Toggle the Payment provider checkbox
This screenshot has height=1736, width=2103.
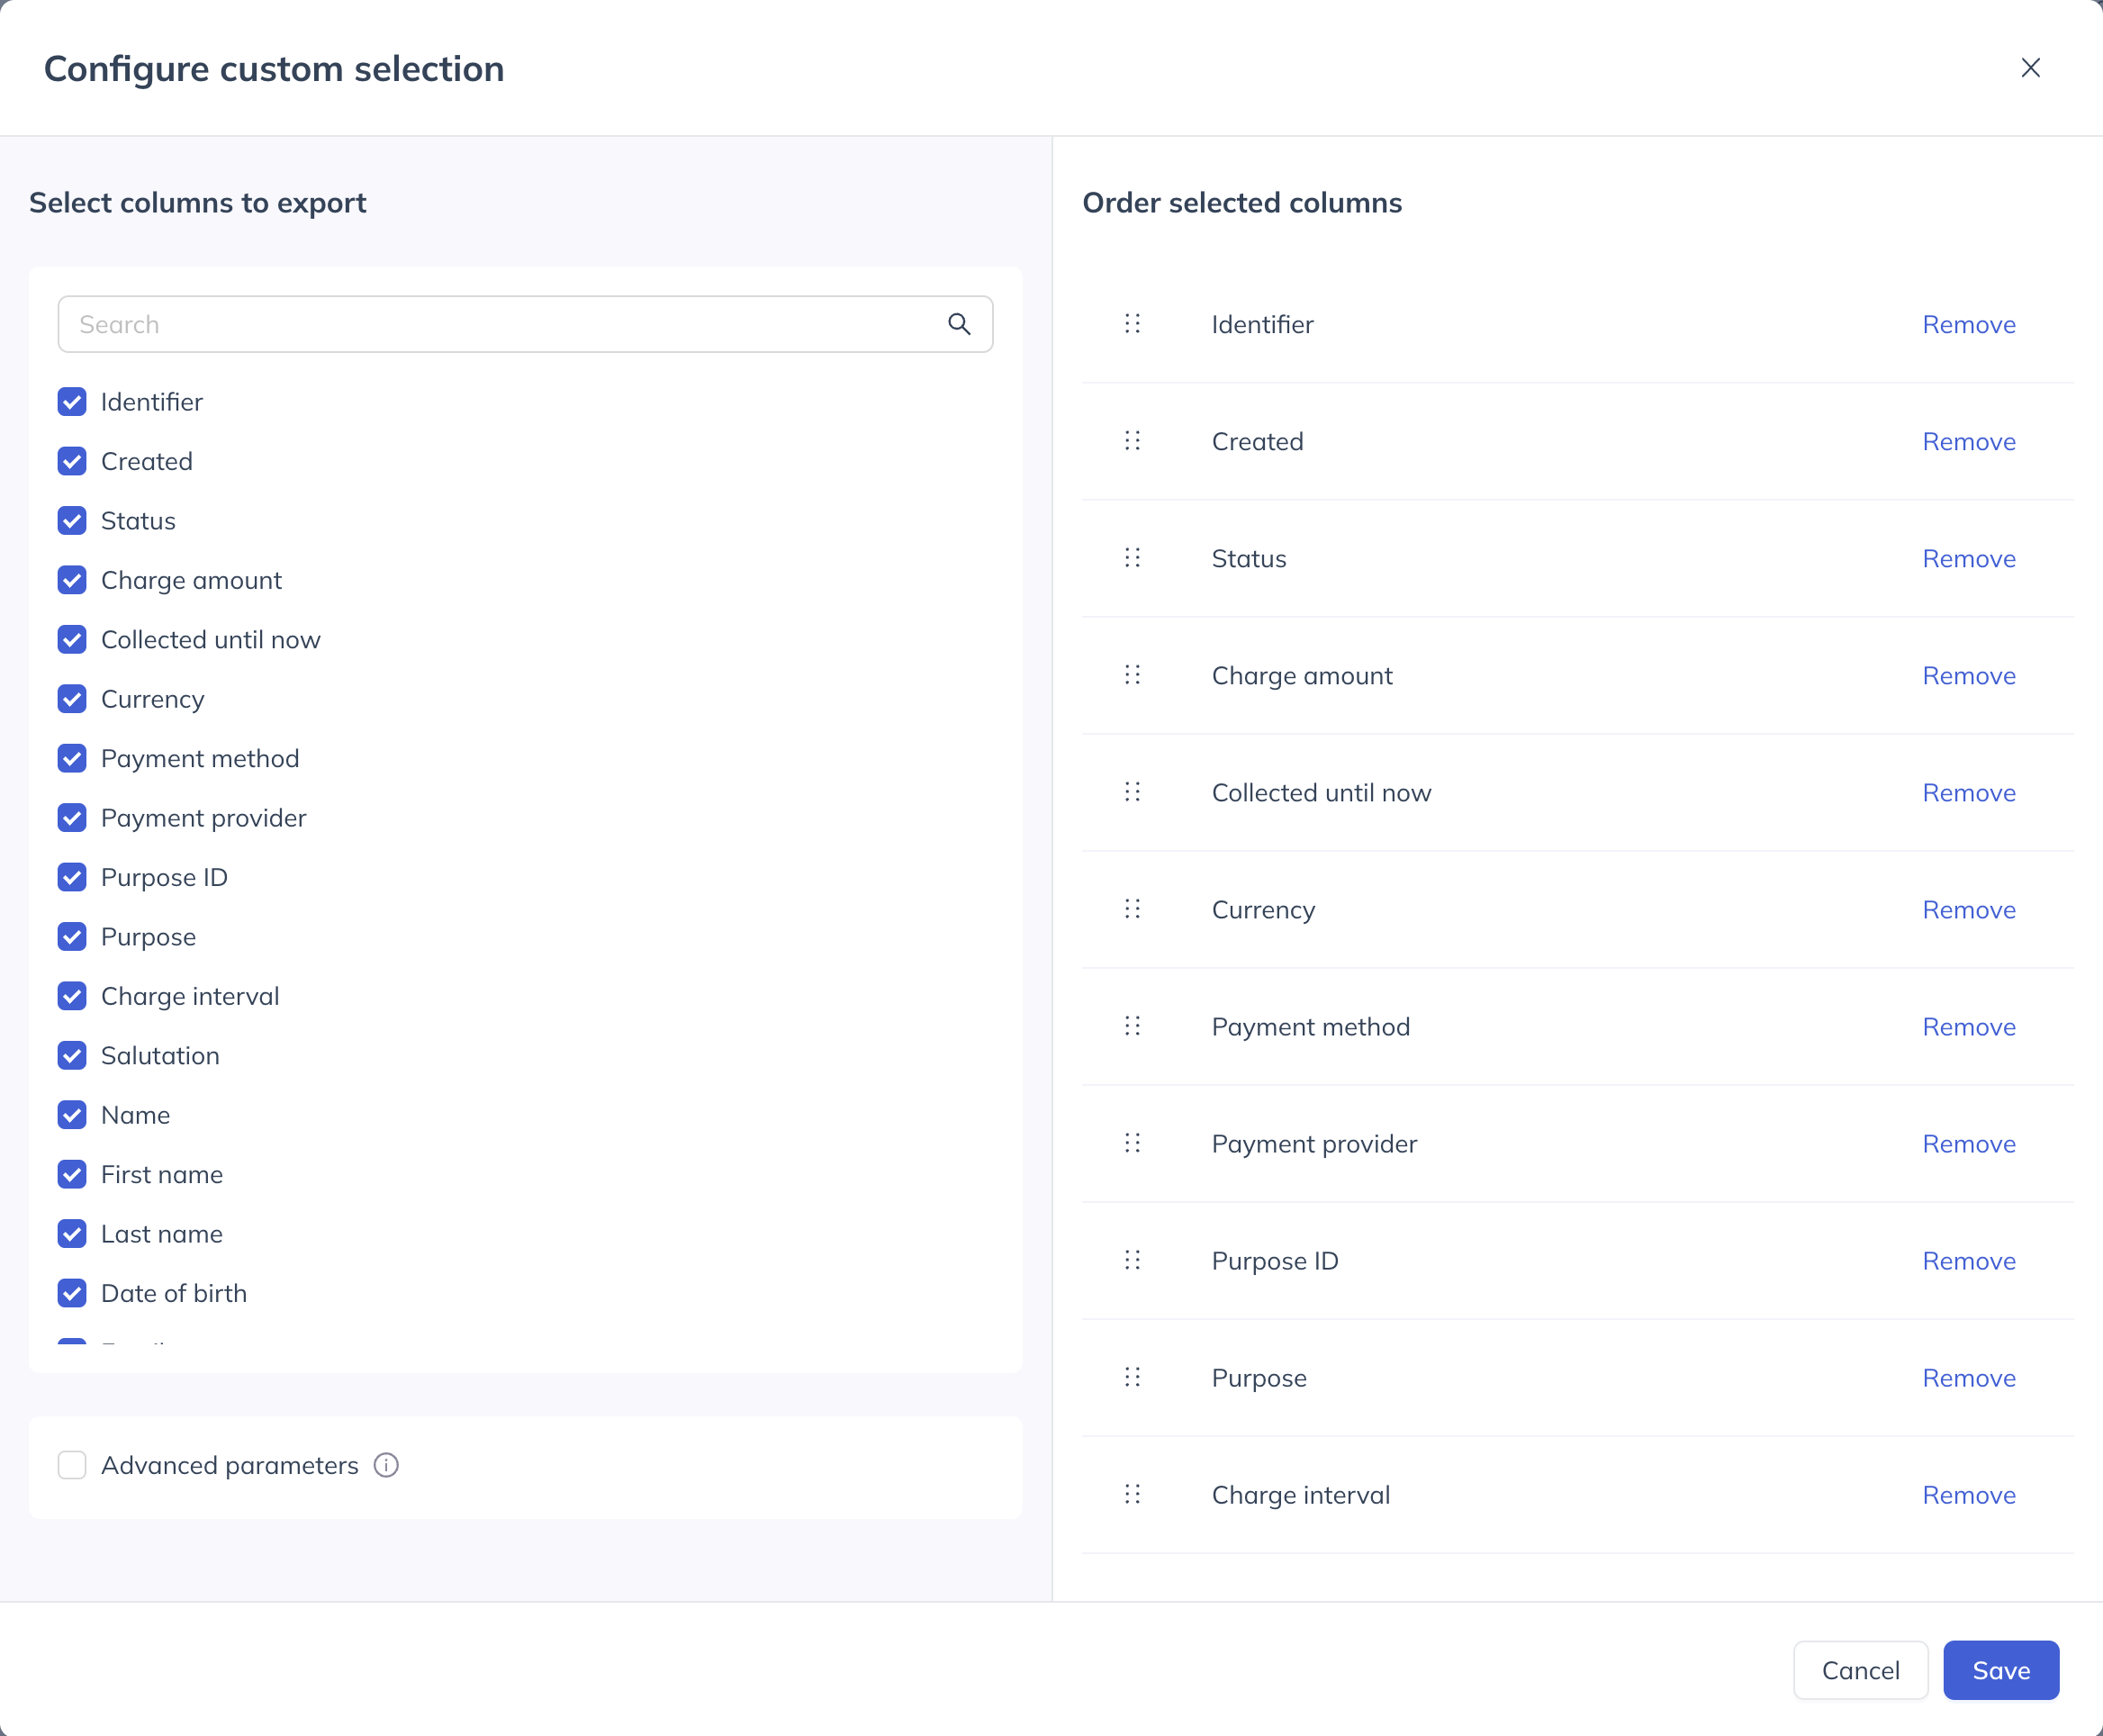click(72, 818)
